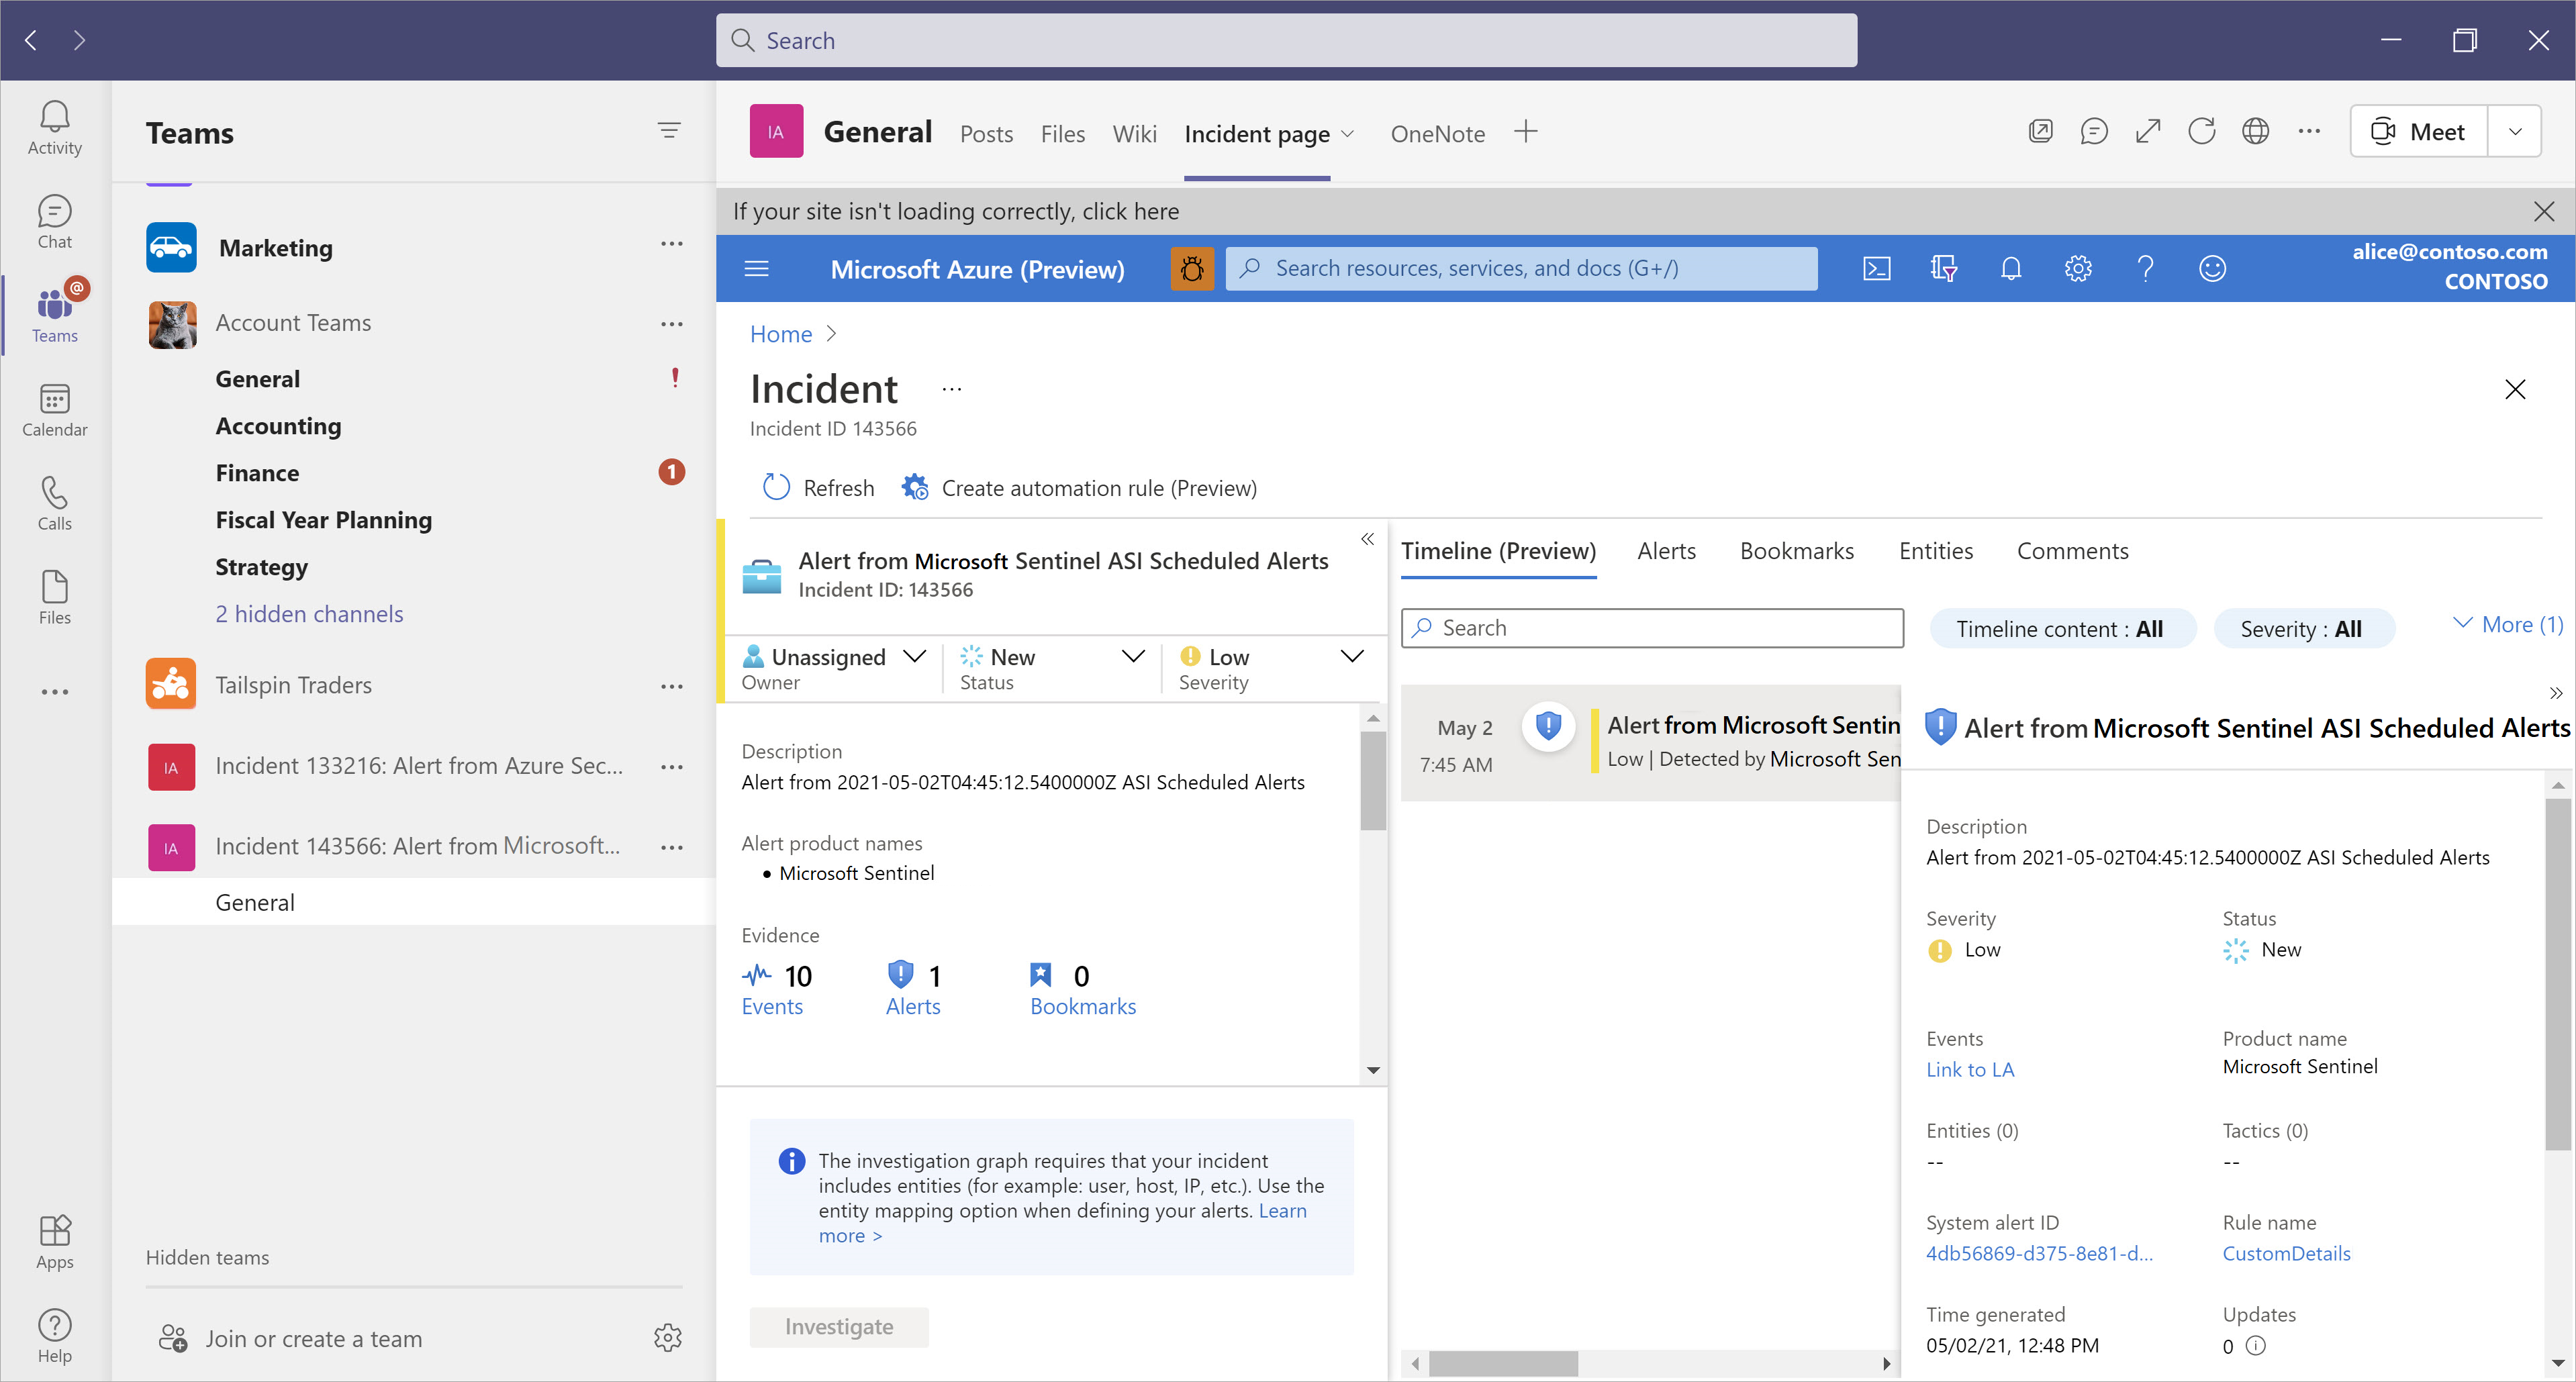This screenshot has width=2576, height=1382.
Task: Expand the Unassigned owner dropdown
Action: [x=914, y=656]
